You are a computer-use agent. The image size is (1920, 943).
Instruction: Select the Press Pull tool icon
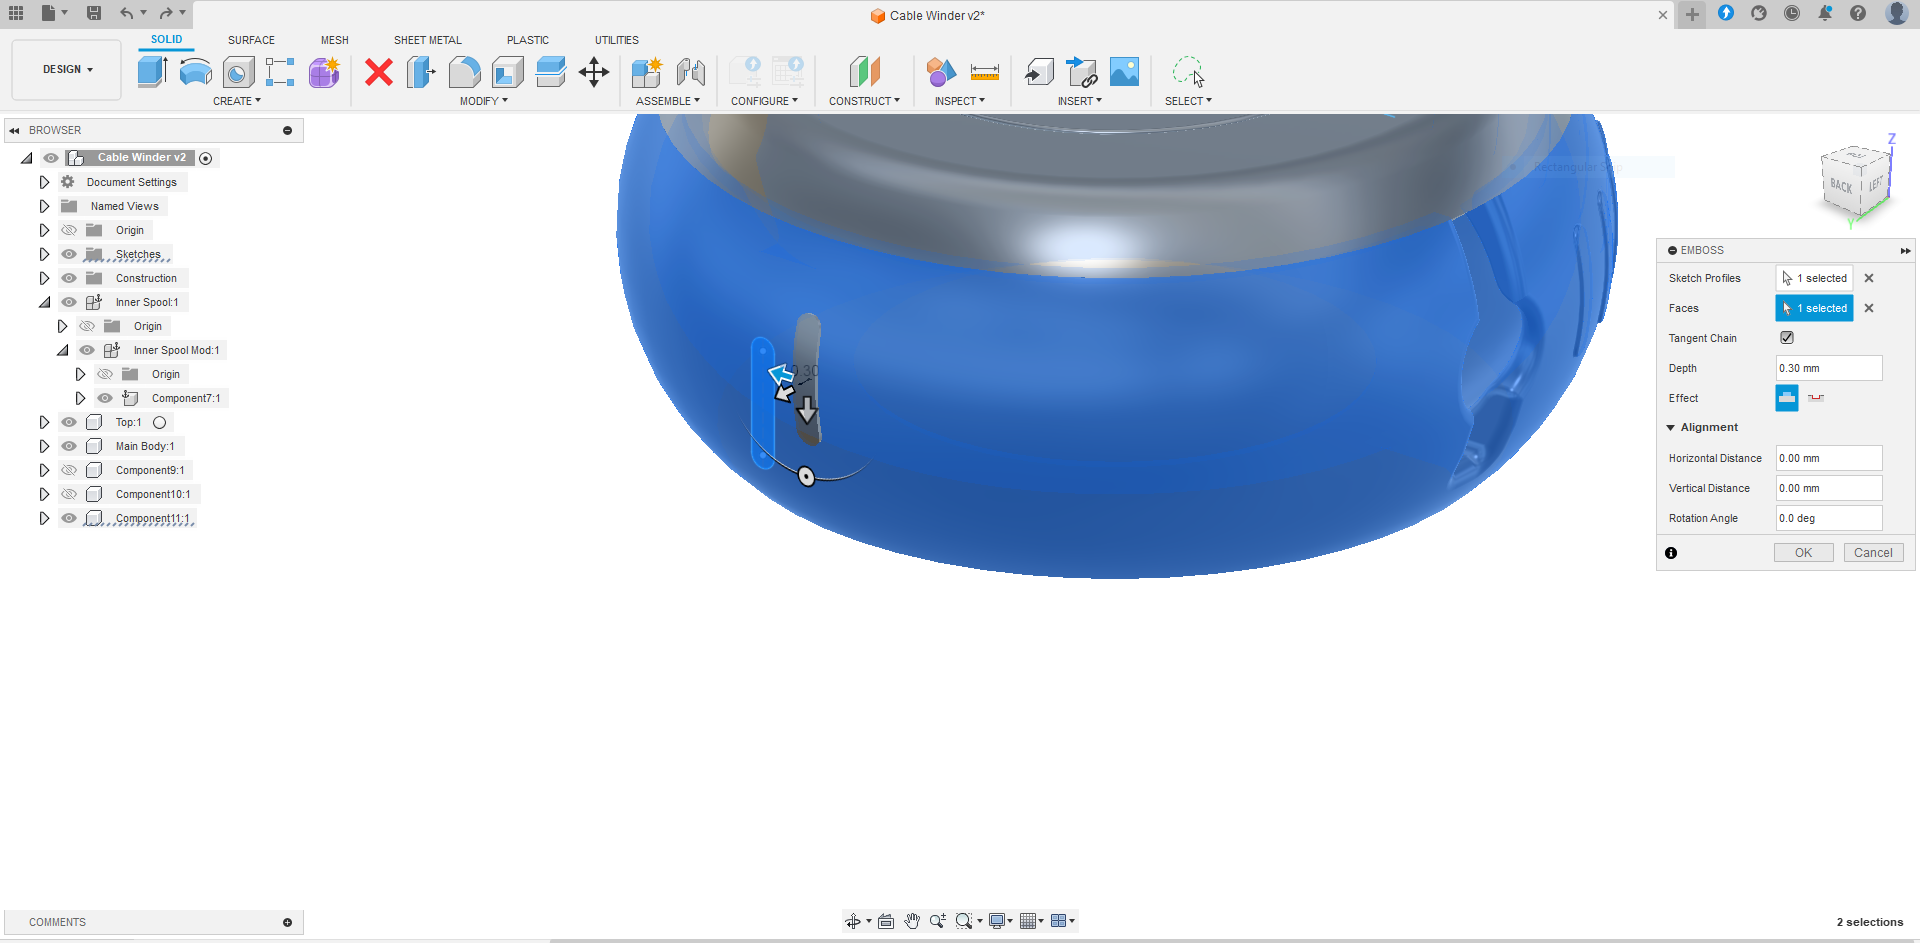421,72
